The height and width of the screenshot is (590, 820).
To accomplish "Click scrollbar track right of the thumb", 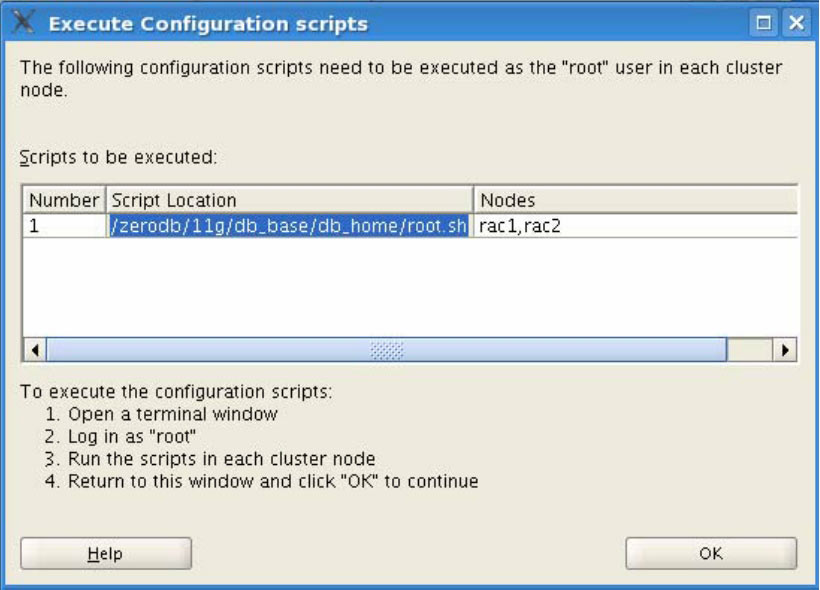I will 750,350.
